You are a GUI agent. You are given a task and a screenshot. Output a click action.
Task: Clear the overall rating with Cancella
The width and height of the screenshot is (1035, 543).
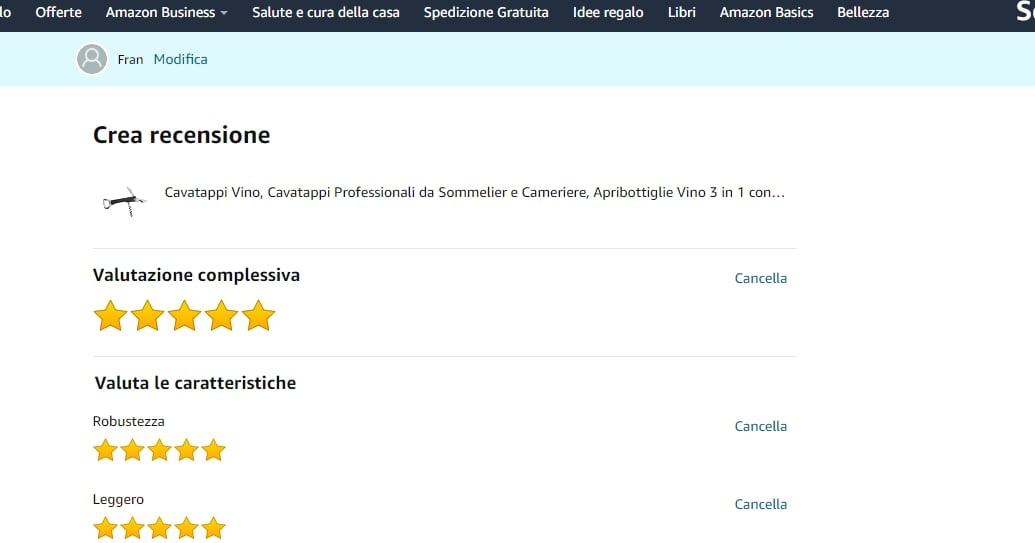tap(760, 278)
